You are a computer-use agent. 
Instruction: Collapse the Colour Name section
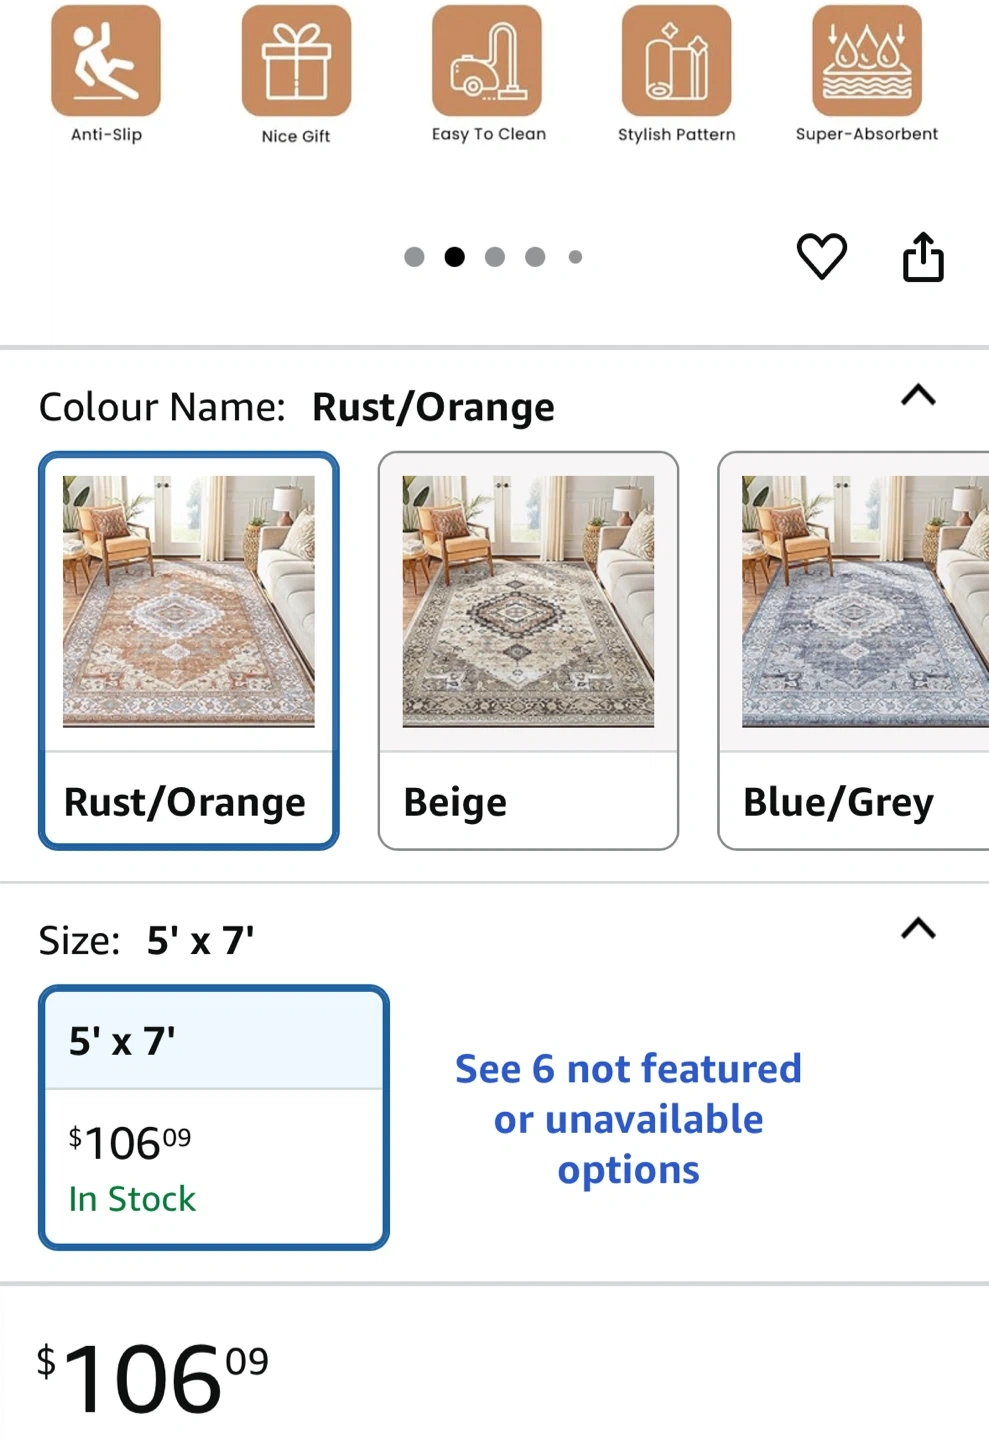(x=918, y=396)
